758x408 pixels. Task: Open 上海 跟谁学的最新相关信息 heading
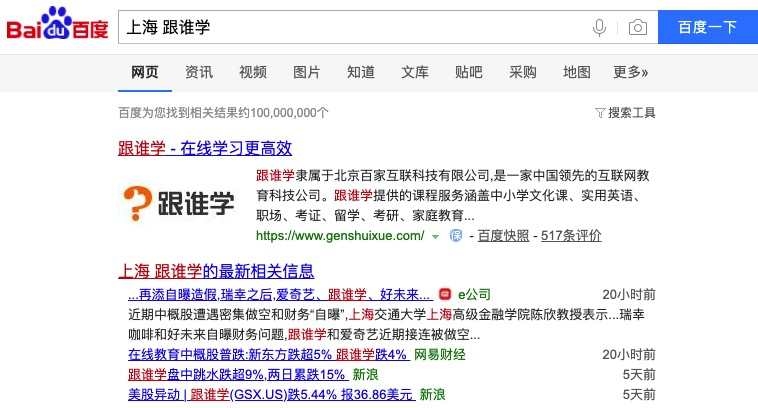click(x=216, y=271)
